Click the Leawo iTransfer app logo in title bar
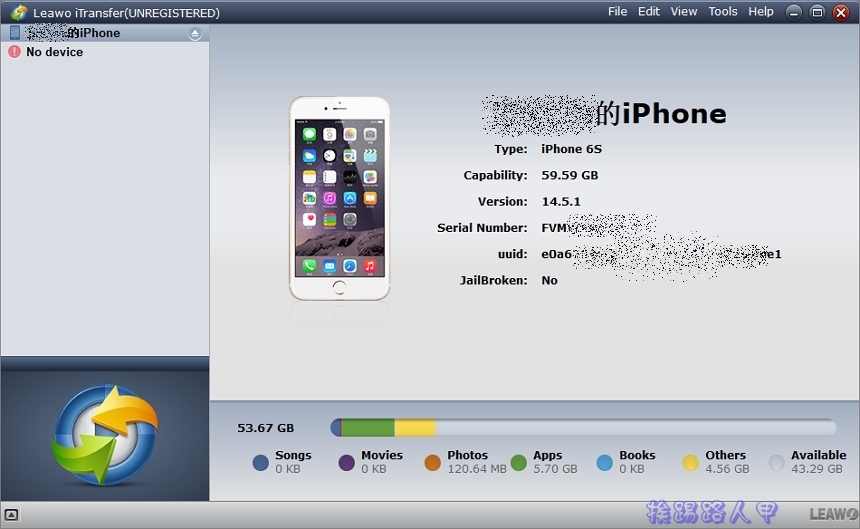This screenshot has width=860, height=529. pos(18,12)
